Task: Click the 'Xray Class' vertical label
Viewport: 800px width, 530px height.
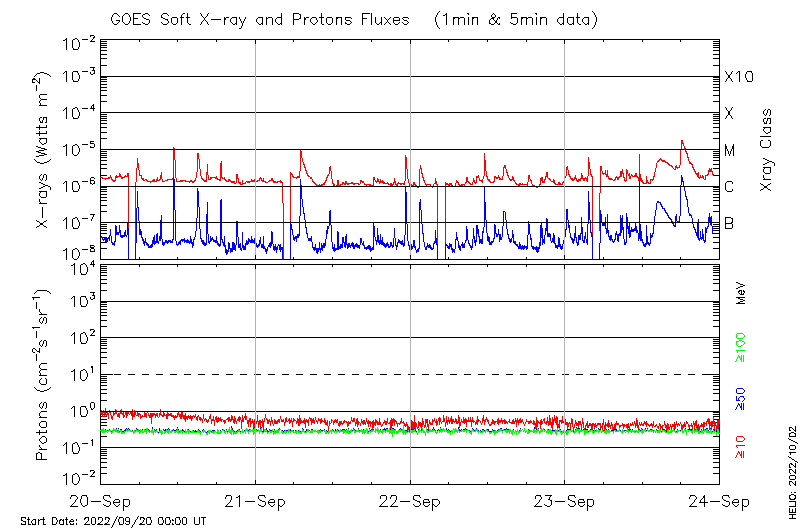Action: point(766,151)
